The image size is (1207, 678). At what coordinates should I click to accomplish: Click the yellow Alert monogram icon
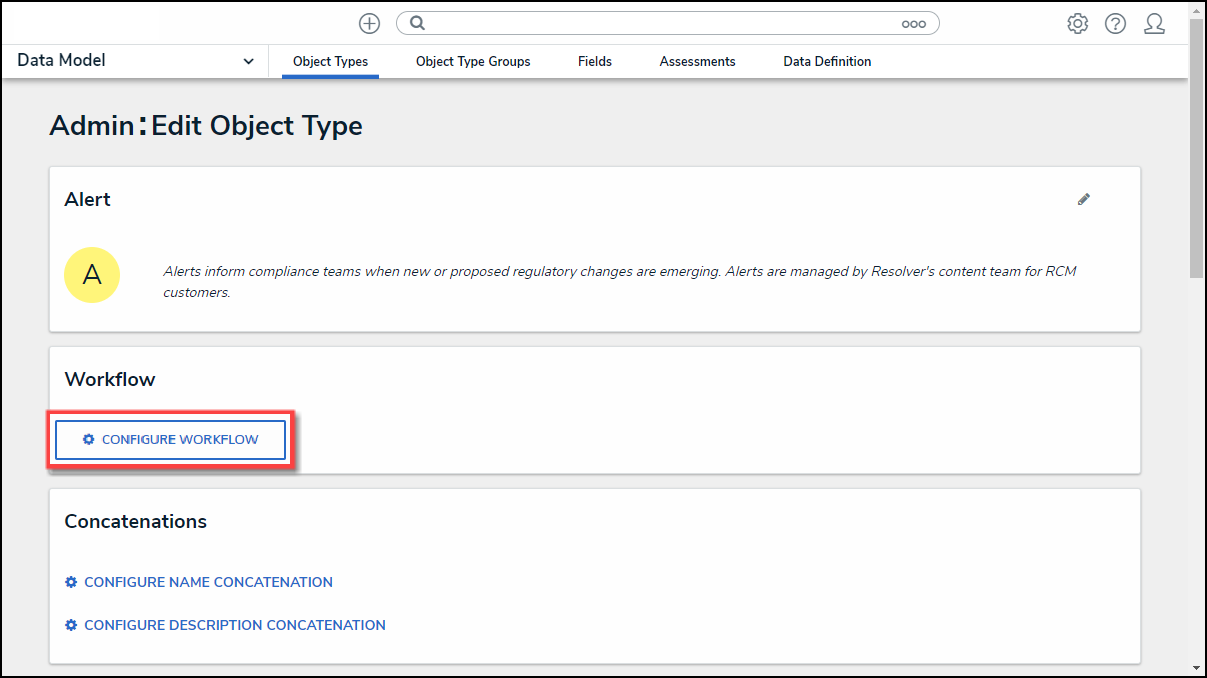point(92,275)
